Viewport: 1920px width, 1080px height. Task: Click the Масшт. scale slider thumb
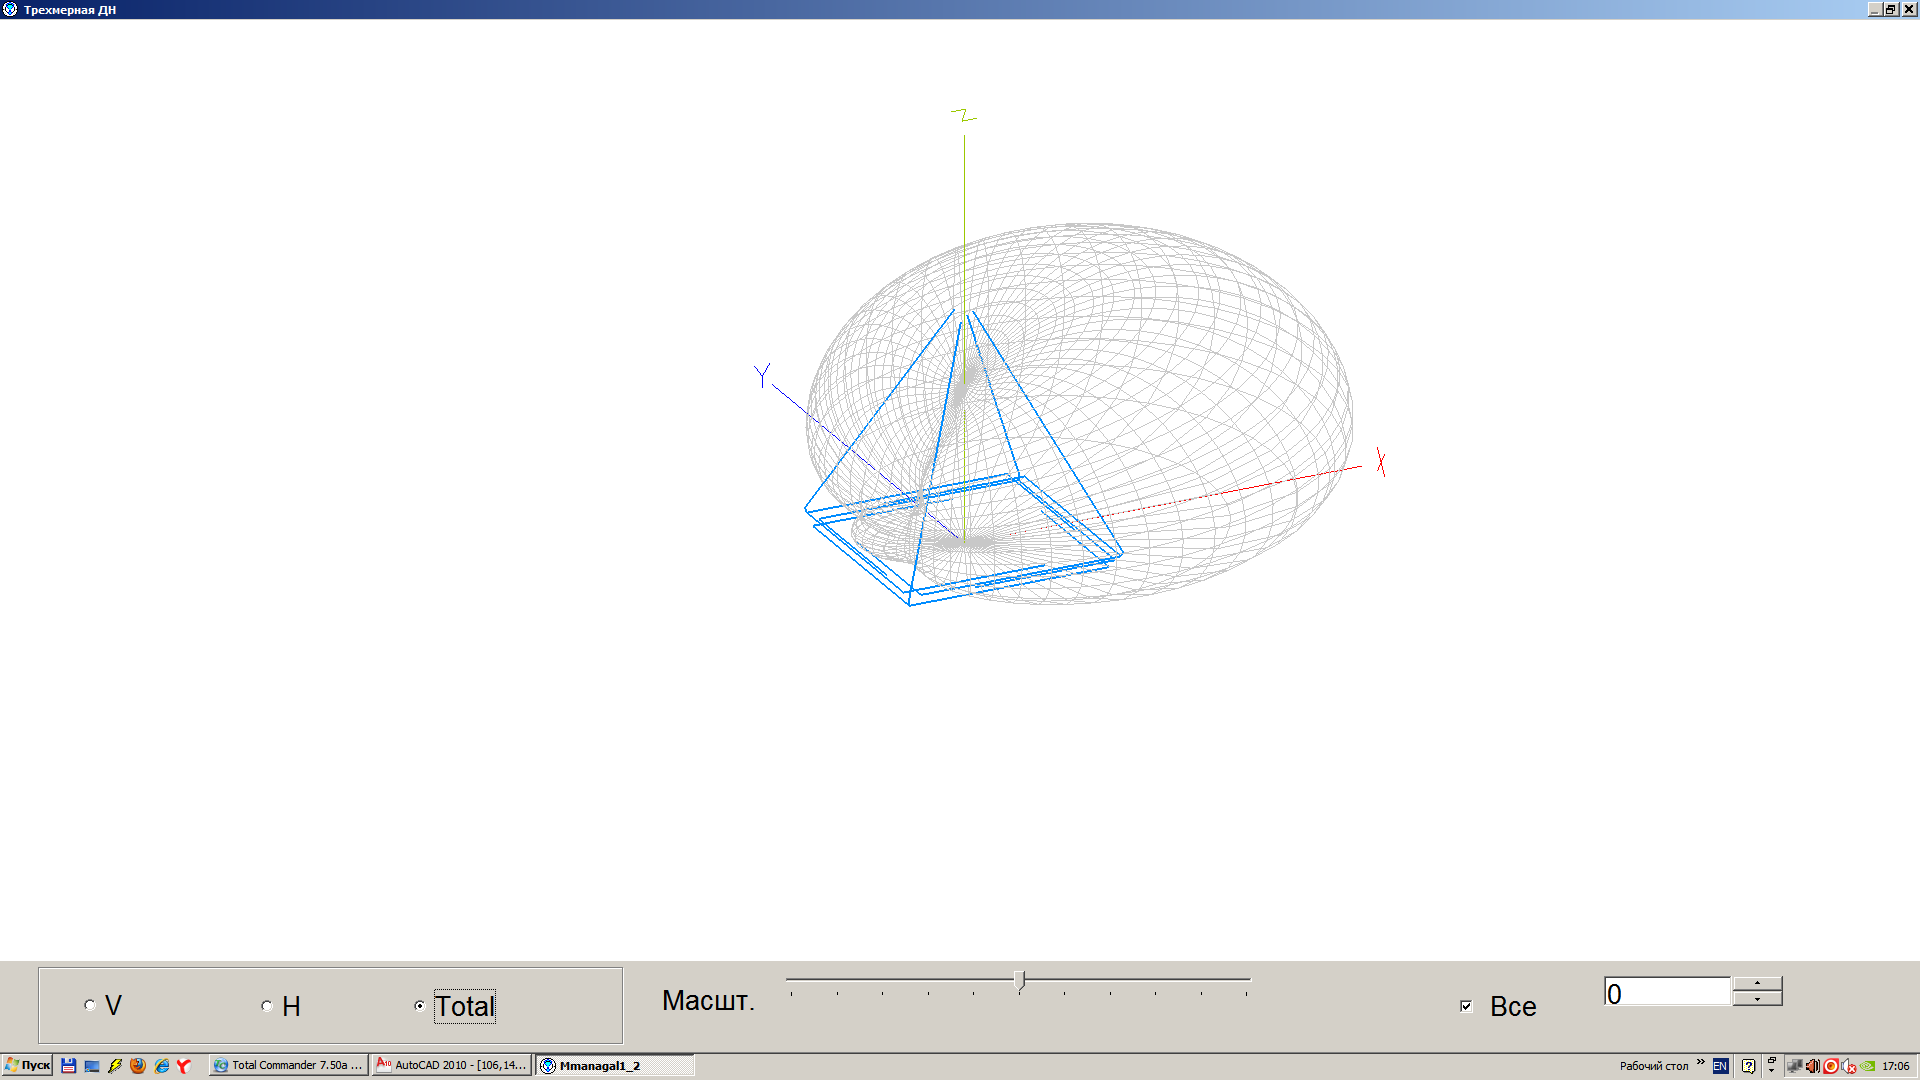1019,980
